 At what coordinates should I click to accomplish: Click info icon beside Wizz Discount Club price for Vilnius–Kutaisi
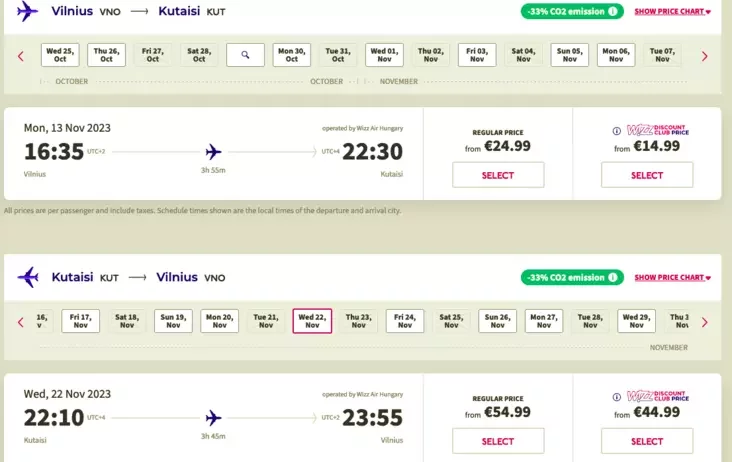point(615,130)
